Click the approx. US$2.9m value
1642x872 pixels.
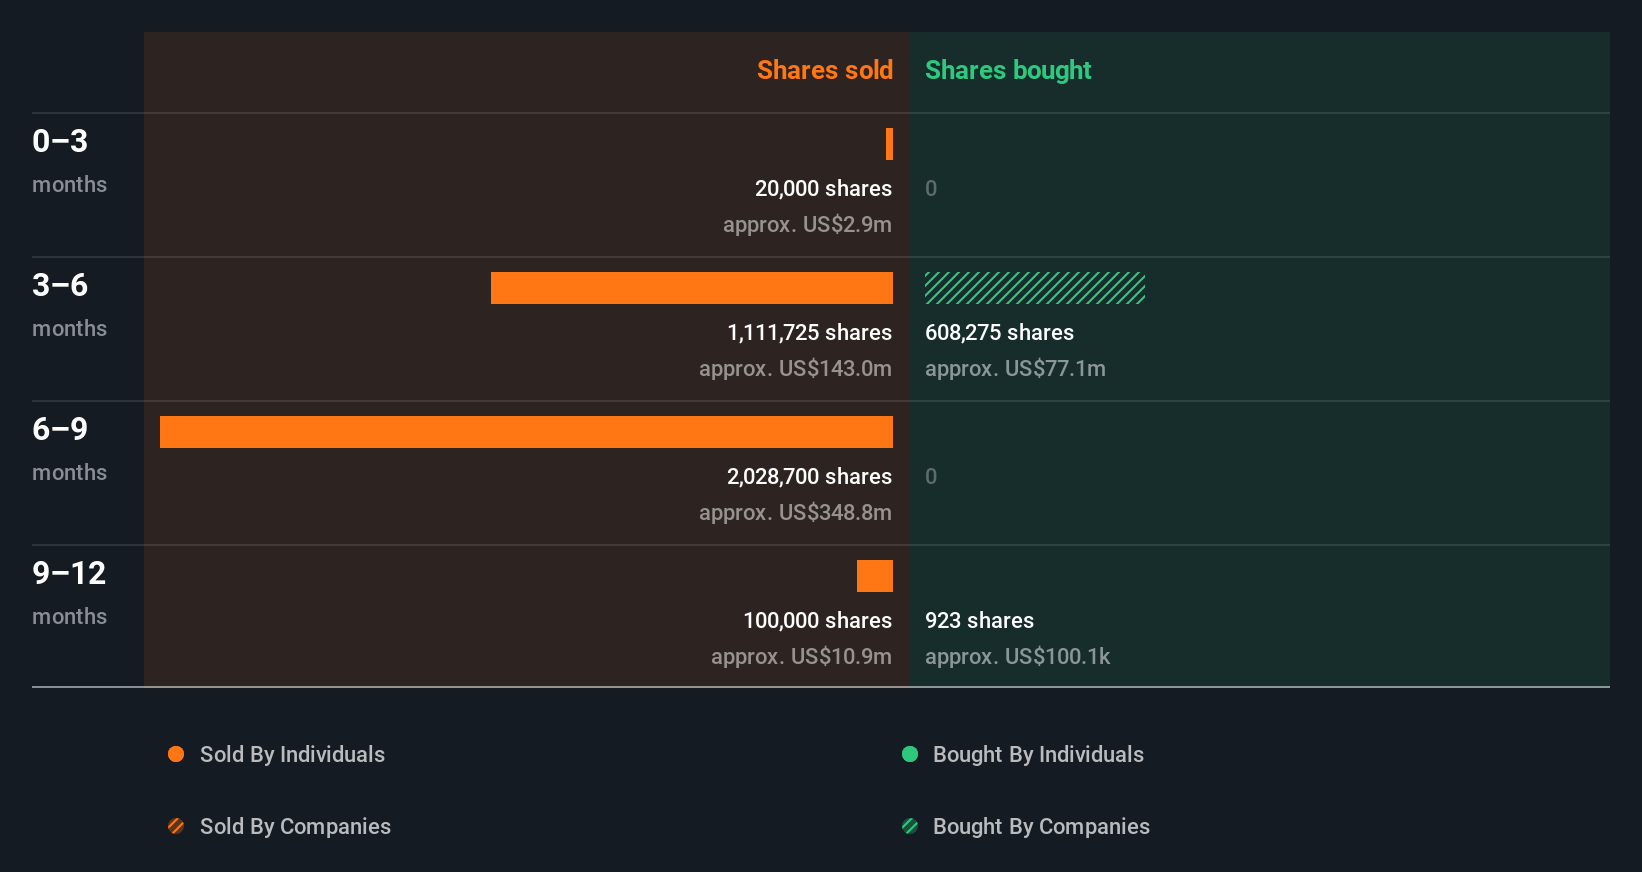[807, 224]
